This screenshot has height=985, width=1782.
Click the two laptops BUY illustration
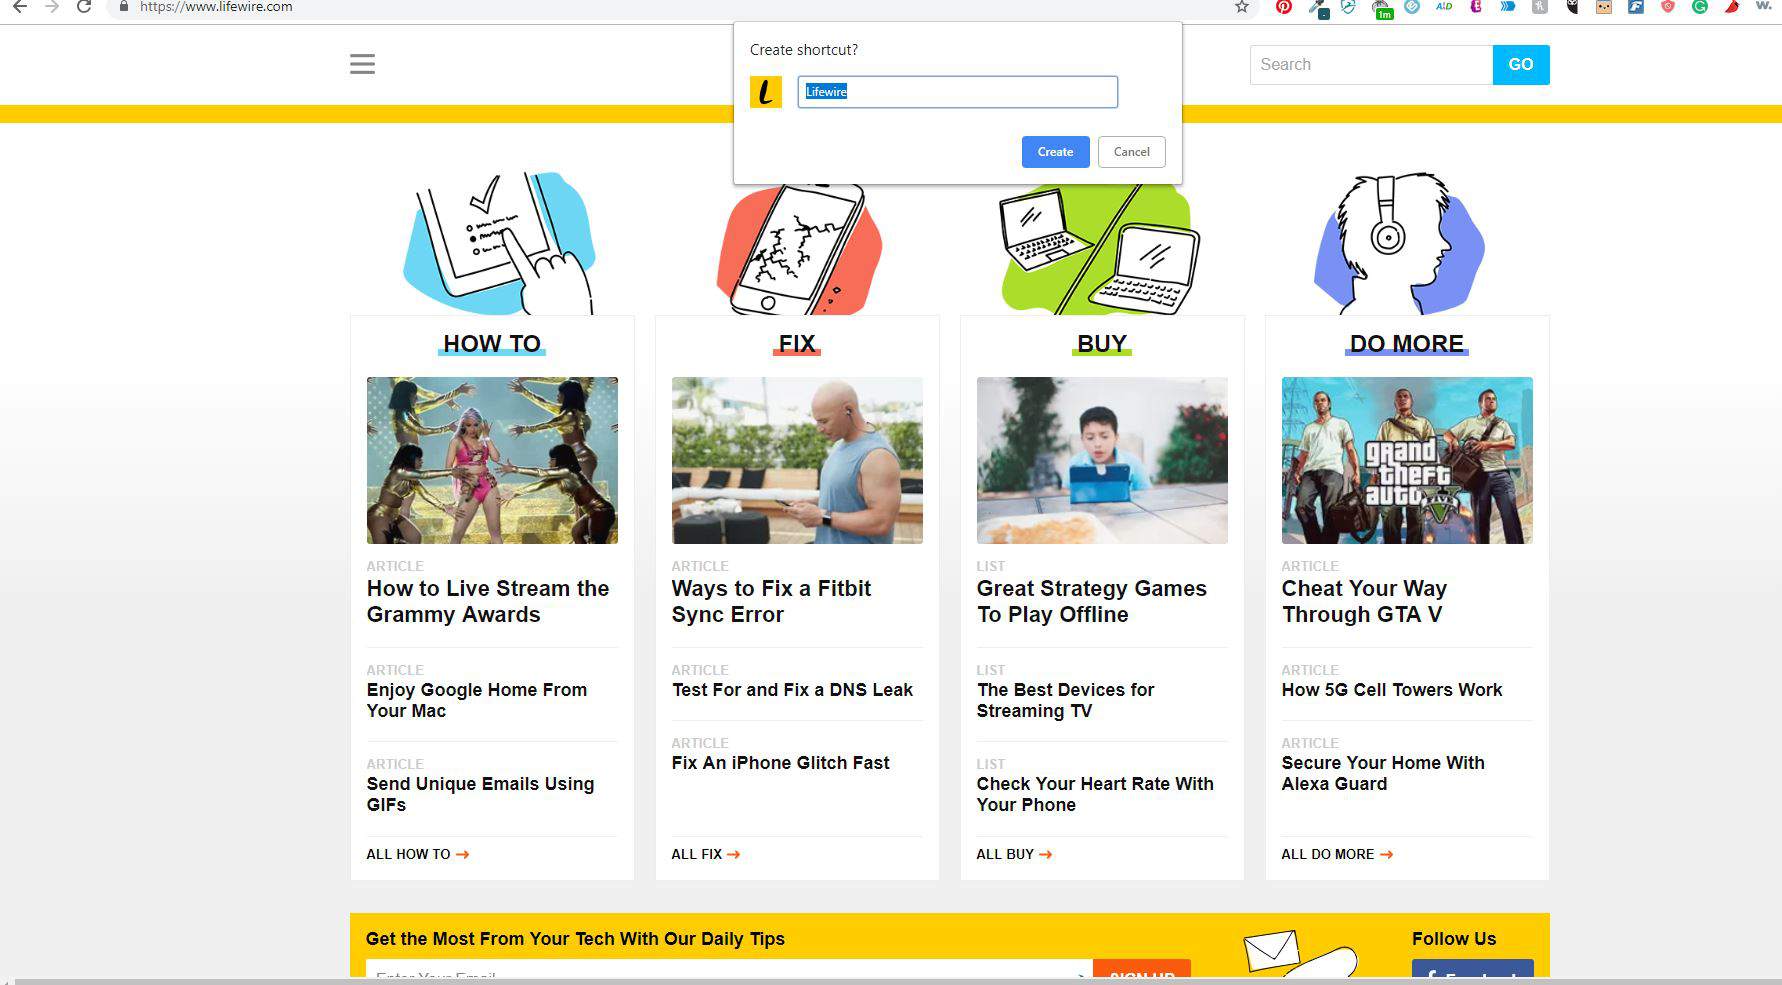tap(1100, 248)
